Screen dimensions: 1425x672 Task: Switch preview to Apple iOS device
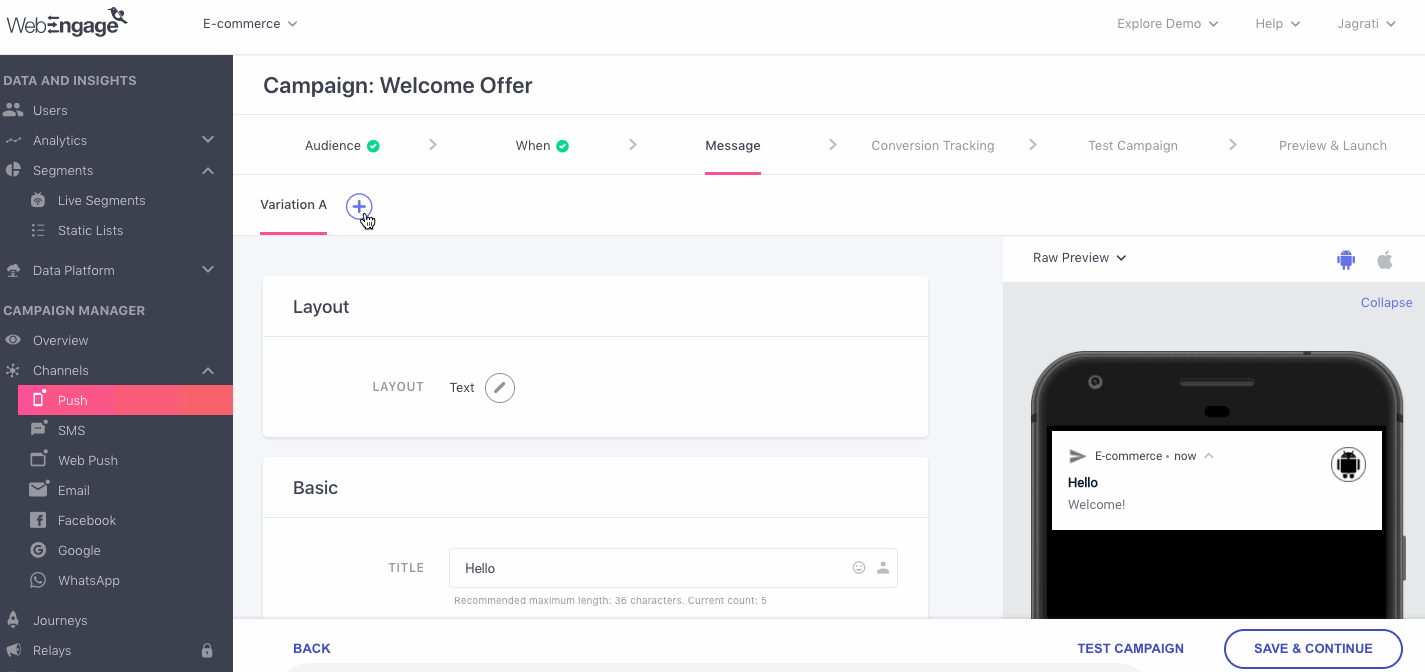(1385, 260)
